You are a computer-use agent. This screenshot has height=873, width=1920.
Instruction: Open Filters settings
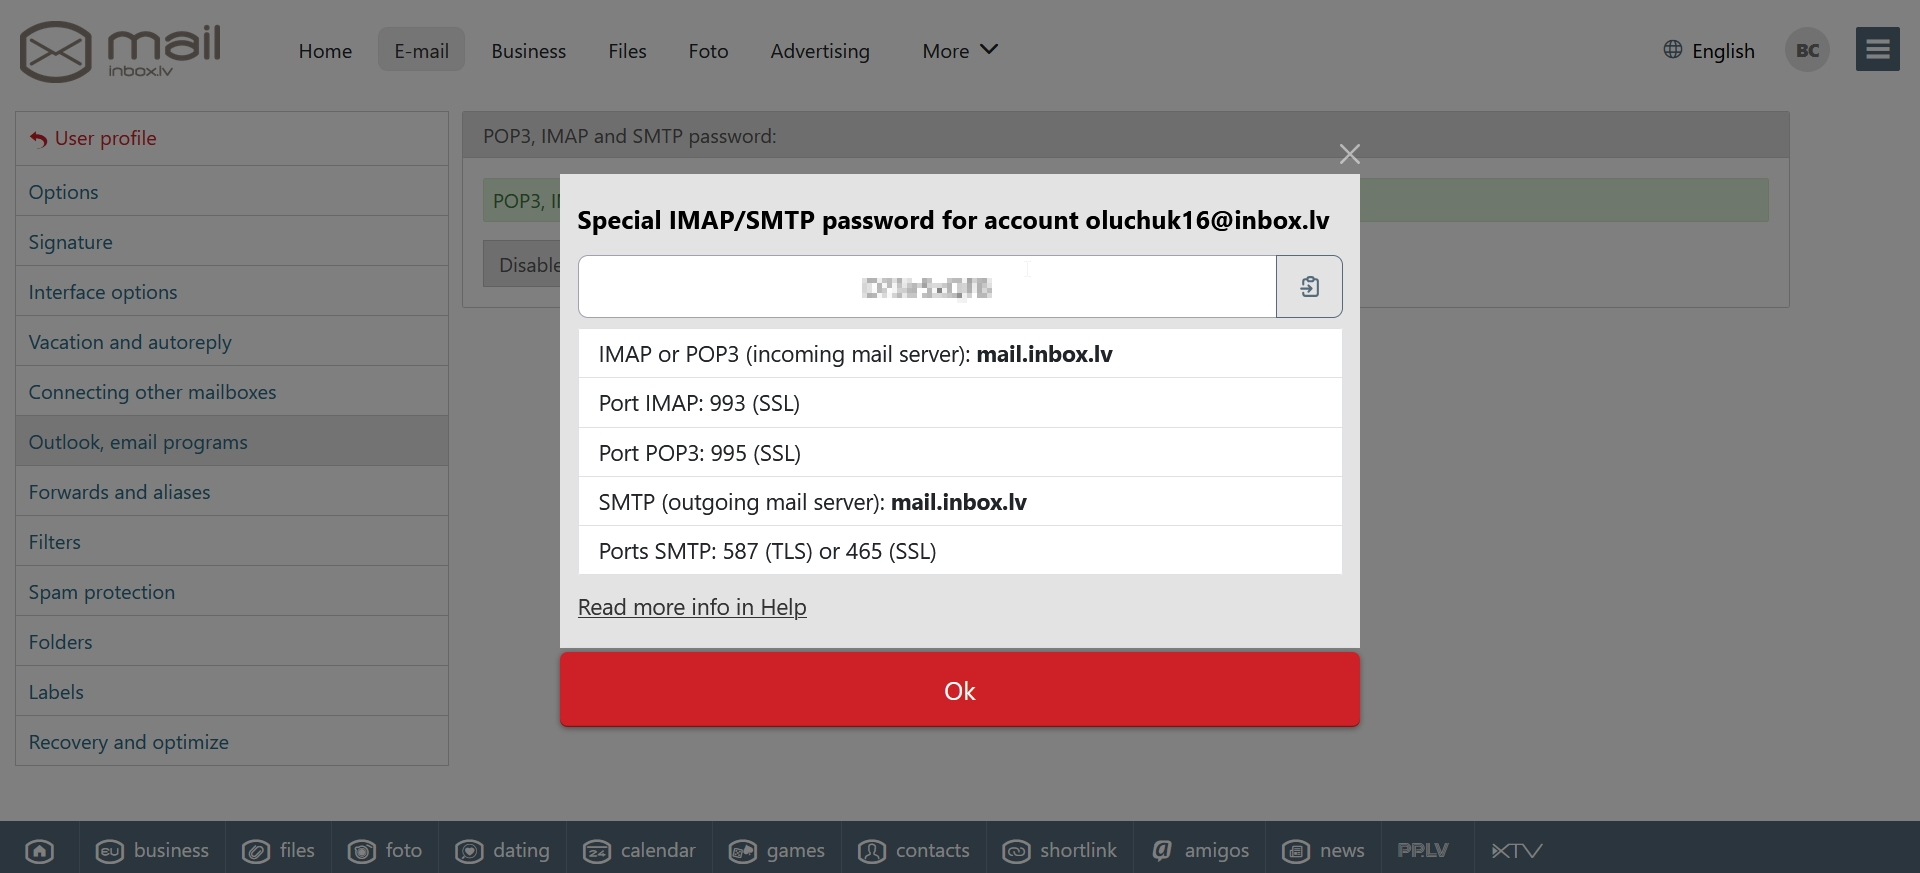[232, 541]
